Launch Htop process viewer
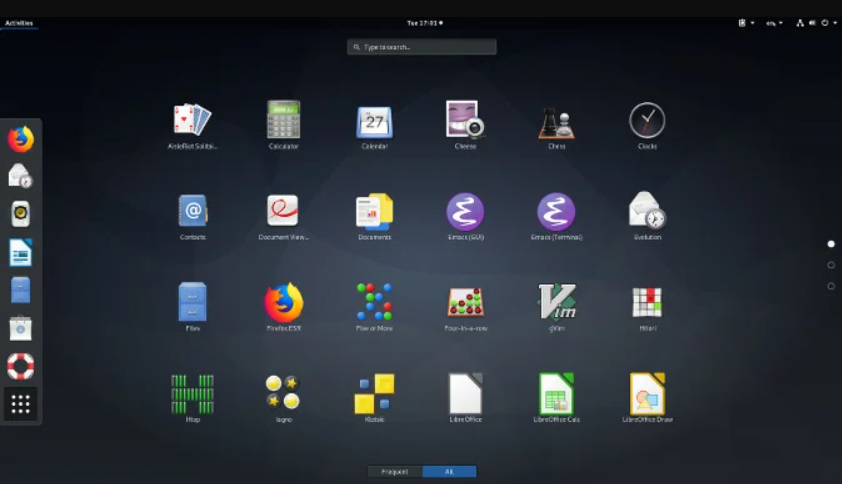 coord(192,399)
